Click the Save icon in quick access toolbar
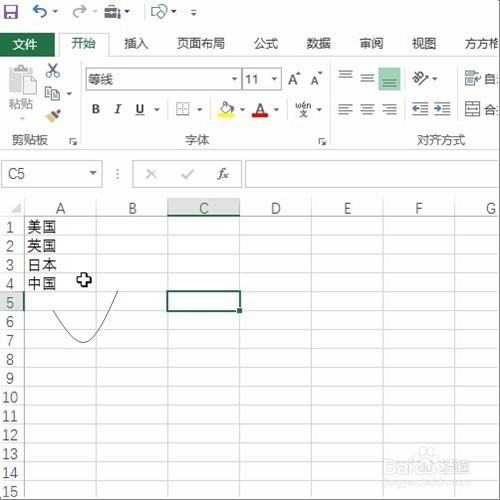 pyautogui.click(x=11, y=12)
